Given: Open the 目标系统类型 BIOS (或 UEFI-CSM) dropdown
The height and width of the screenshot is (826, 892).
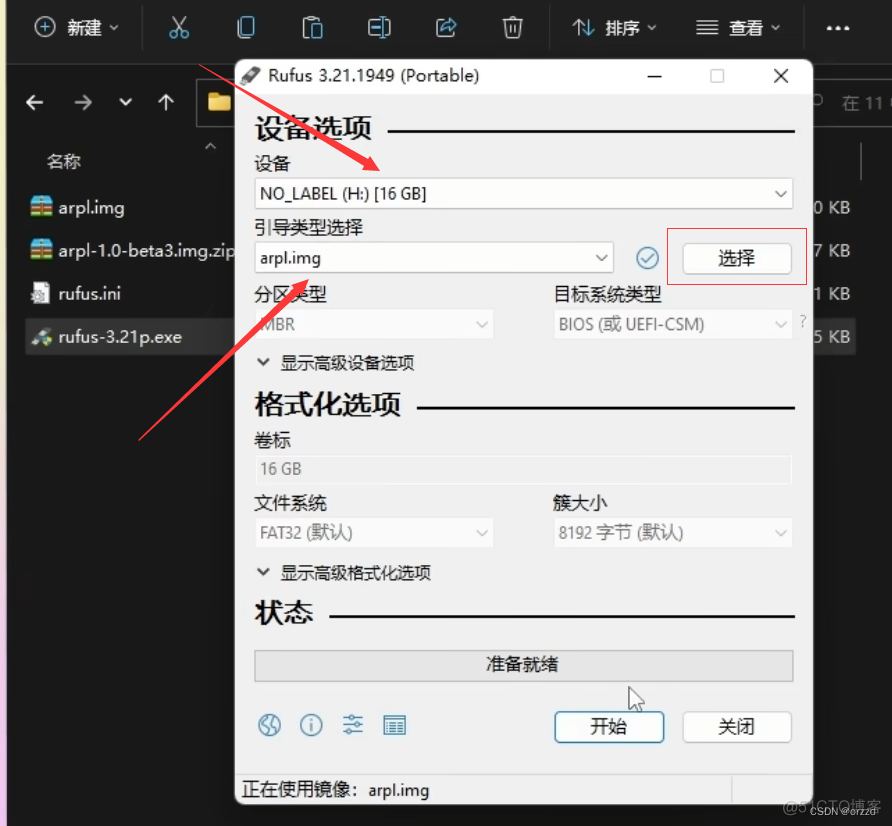Looking at the screenshot, I should (673, 324).
